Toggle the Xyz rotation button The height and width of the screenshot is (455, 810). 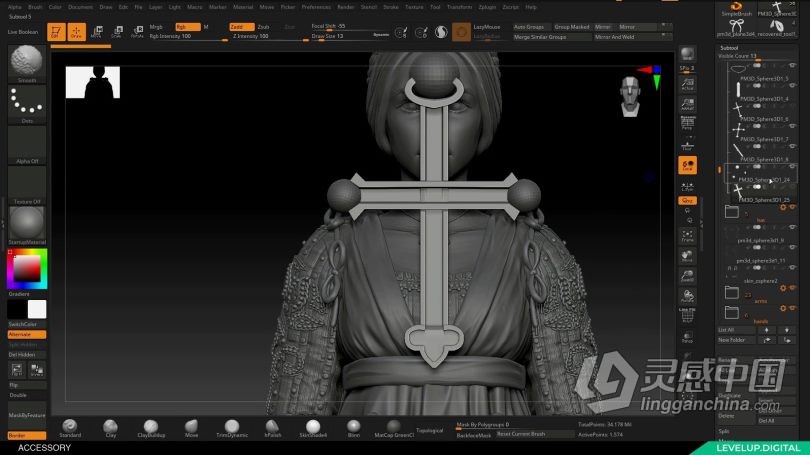(687, 200)
